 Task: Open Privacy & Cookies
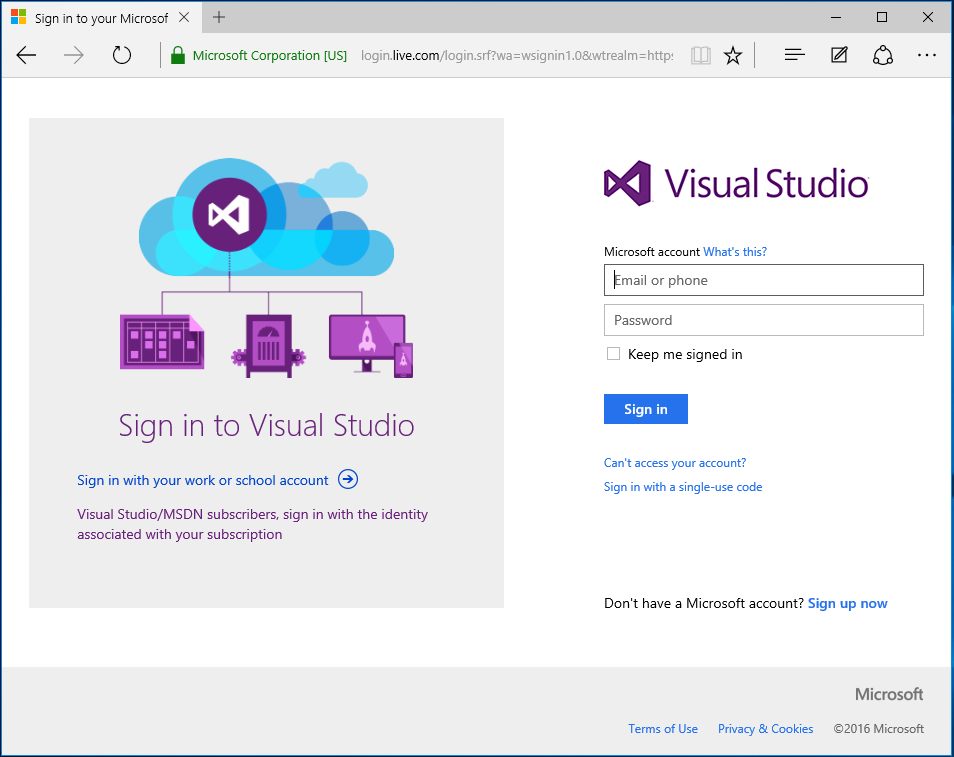765,728
